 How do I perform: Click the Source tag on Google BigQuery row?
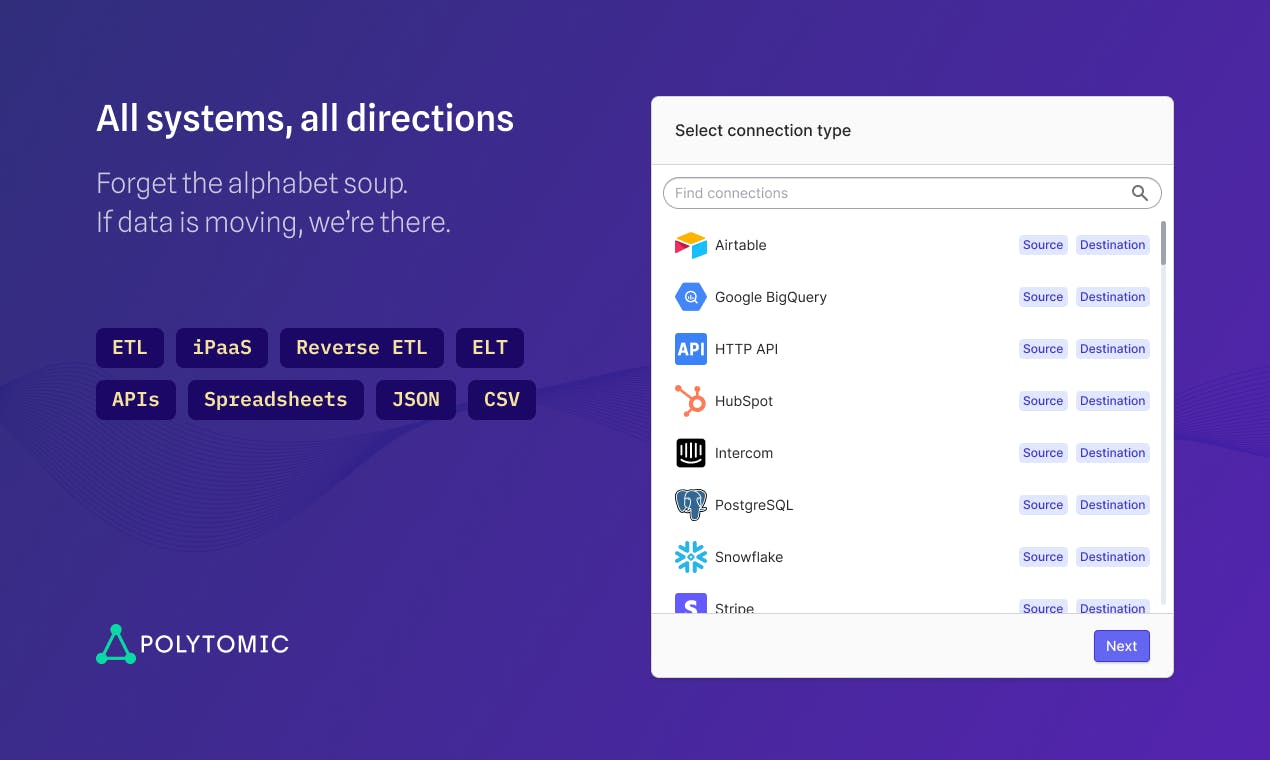[1043, 297]
